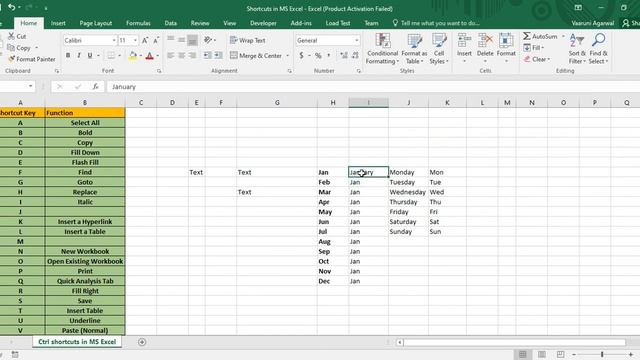
Task: Switch to the Page Layout tab
Action: (96, 23)
